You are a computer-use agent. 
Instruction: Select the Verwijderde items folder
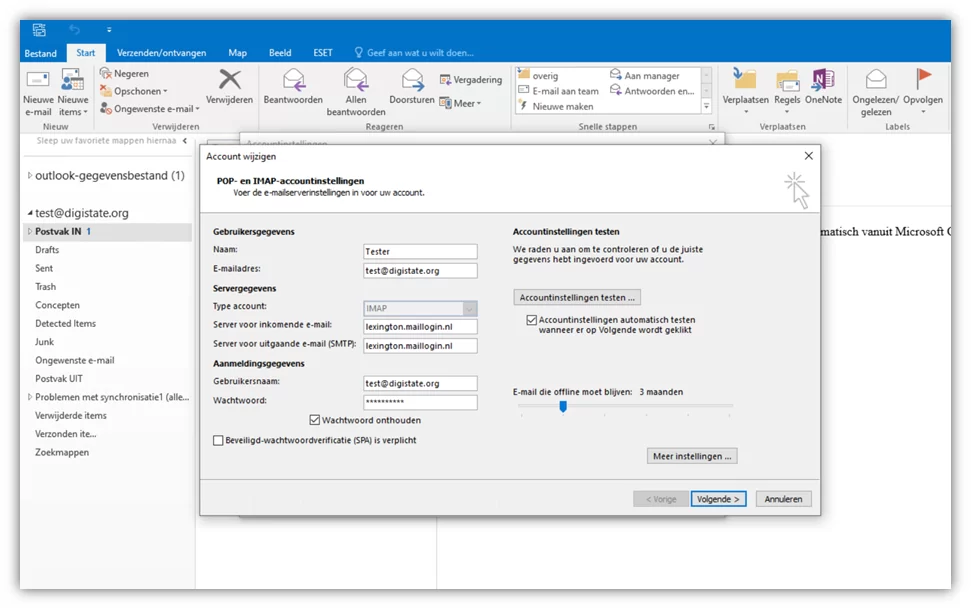click(x=71, y=416)
